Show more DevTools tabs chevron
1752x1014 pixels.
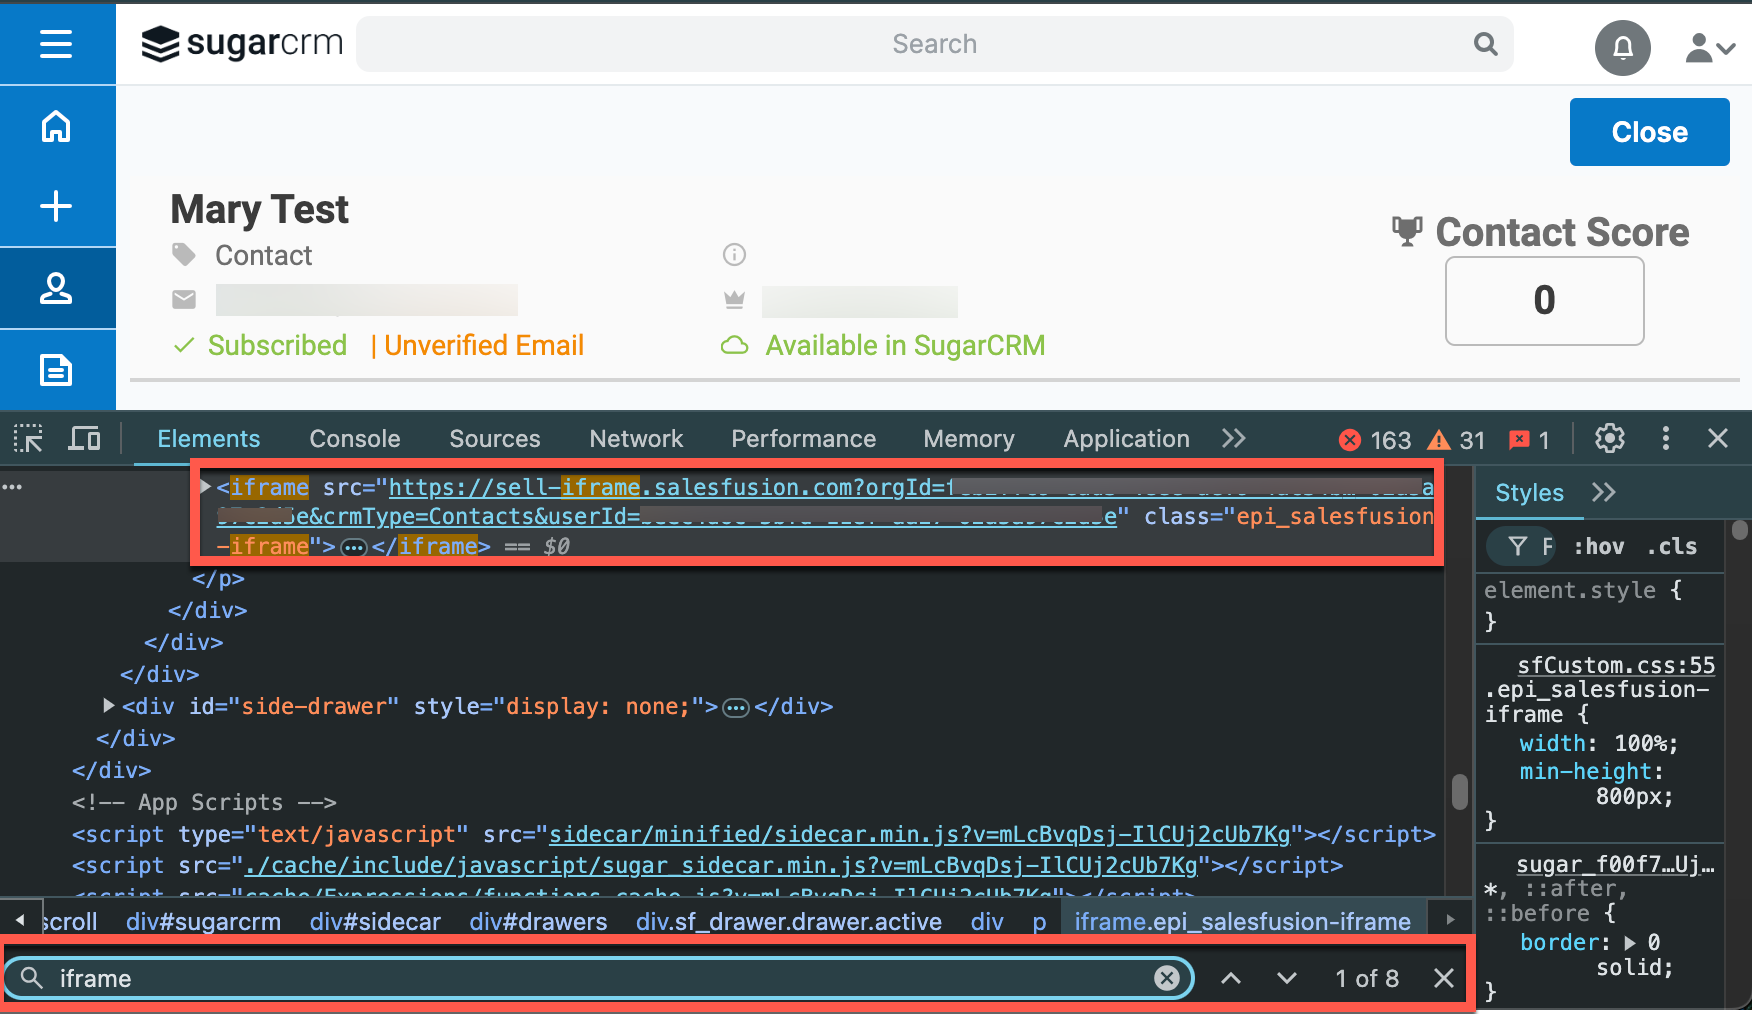1234,438
